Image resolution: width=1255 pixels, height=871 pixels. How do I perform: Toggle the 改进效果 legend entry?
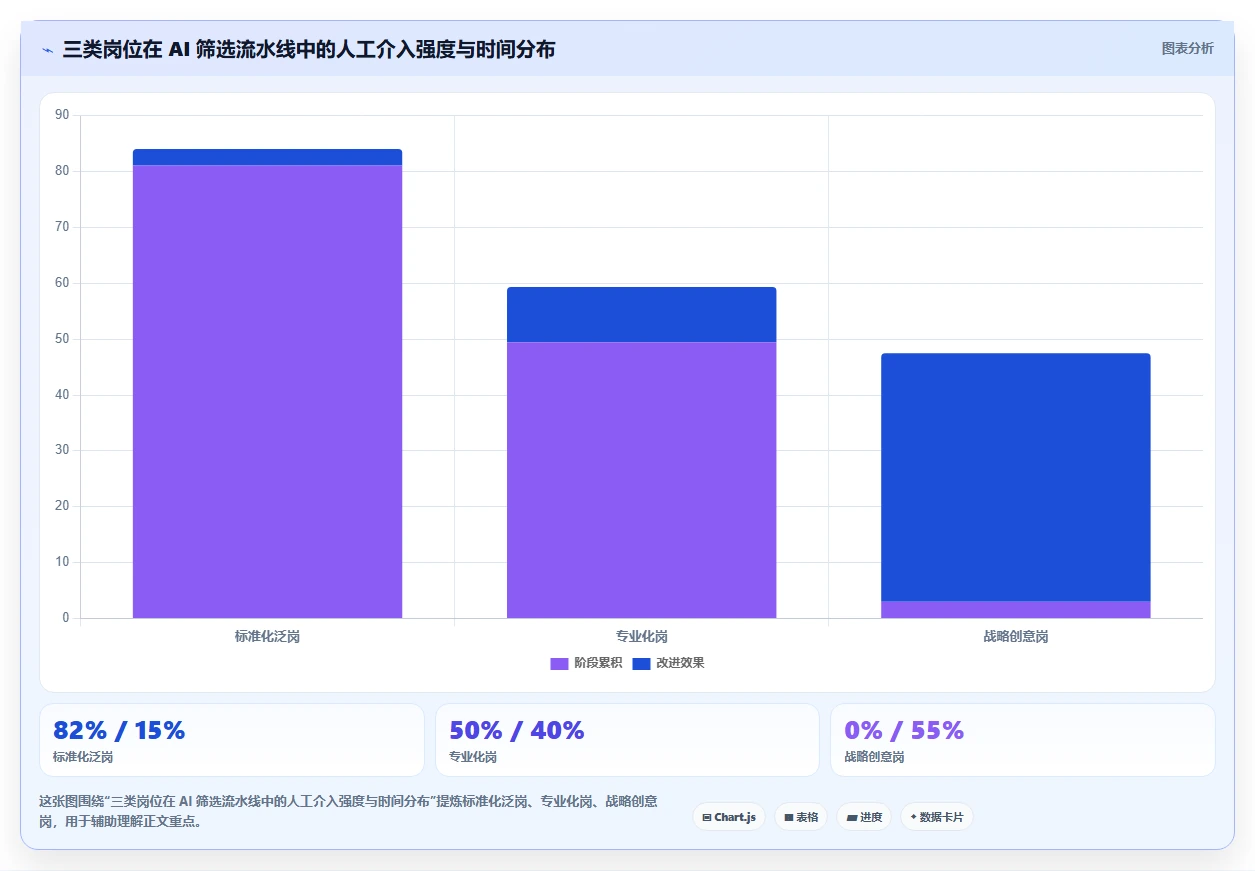tap(669, 663)
